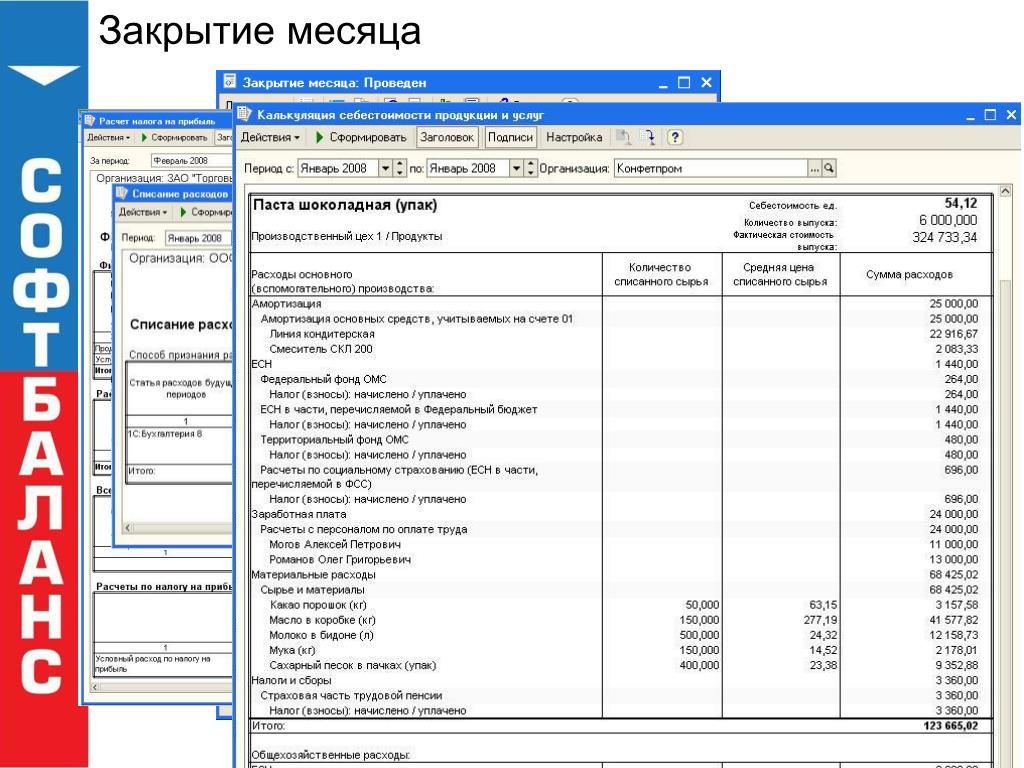This screenshot has height=768, width=1024.
Task: Click column header Средняя цена списанного сырья
Action: tap(780, 274)
